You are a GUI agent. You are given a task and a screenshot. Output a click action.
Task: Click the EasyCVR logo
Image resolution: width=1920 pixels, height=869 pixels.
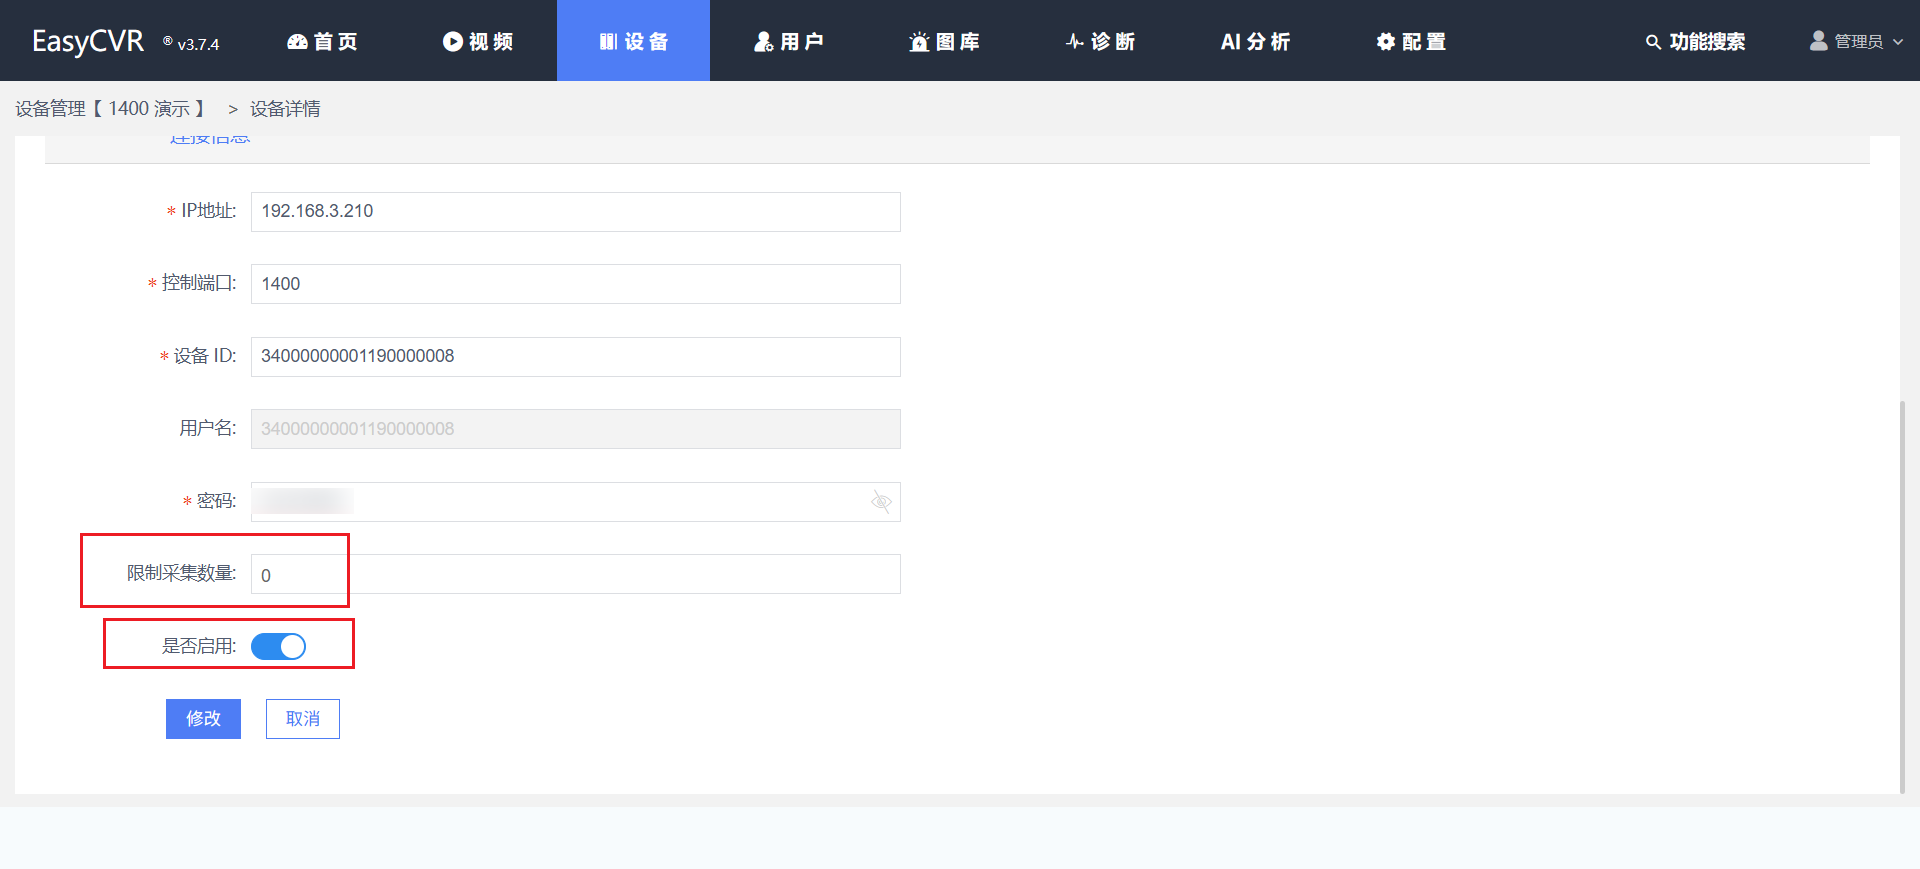click(x=88, y=41)
